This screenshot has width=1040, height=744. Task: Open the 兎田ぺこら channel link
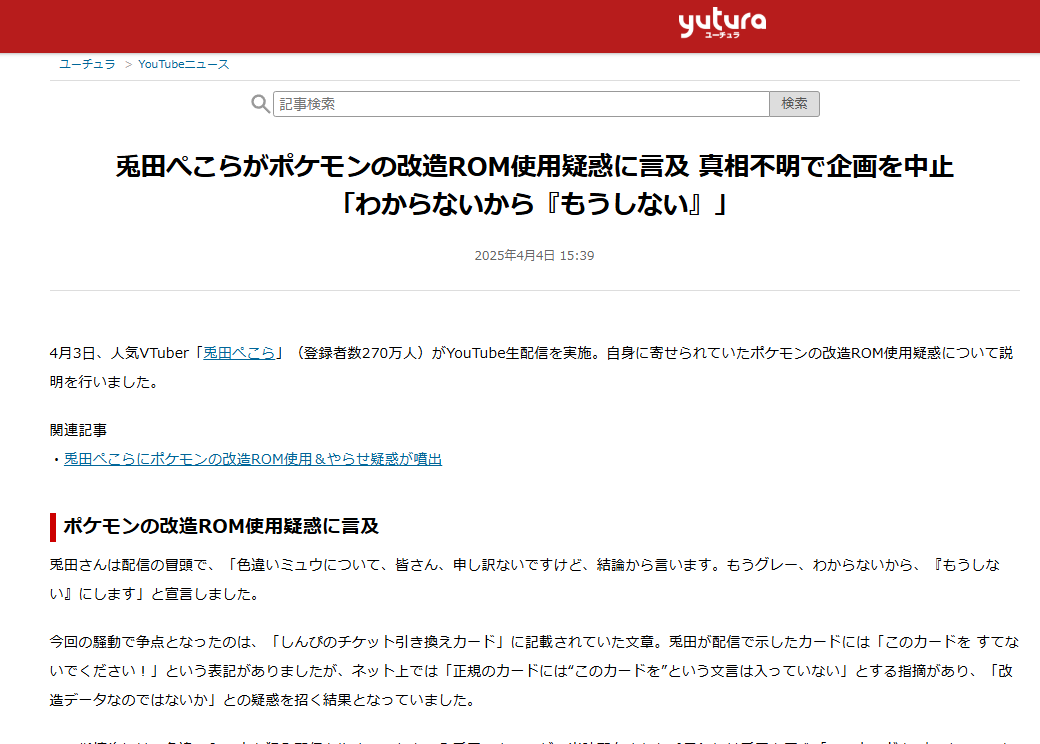tap(239, 353)
